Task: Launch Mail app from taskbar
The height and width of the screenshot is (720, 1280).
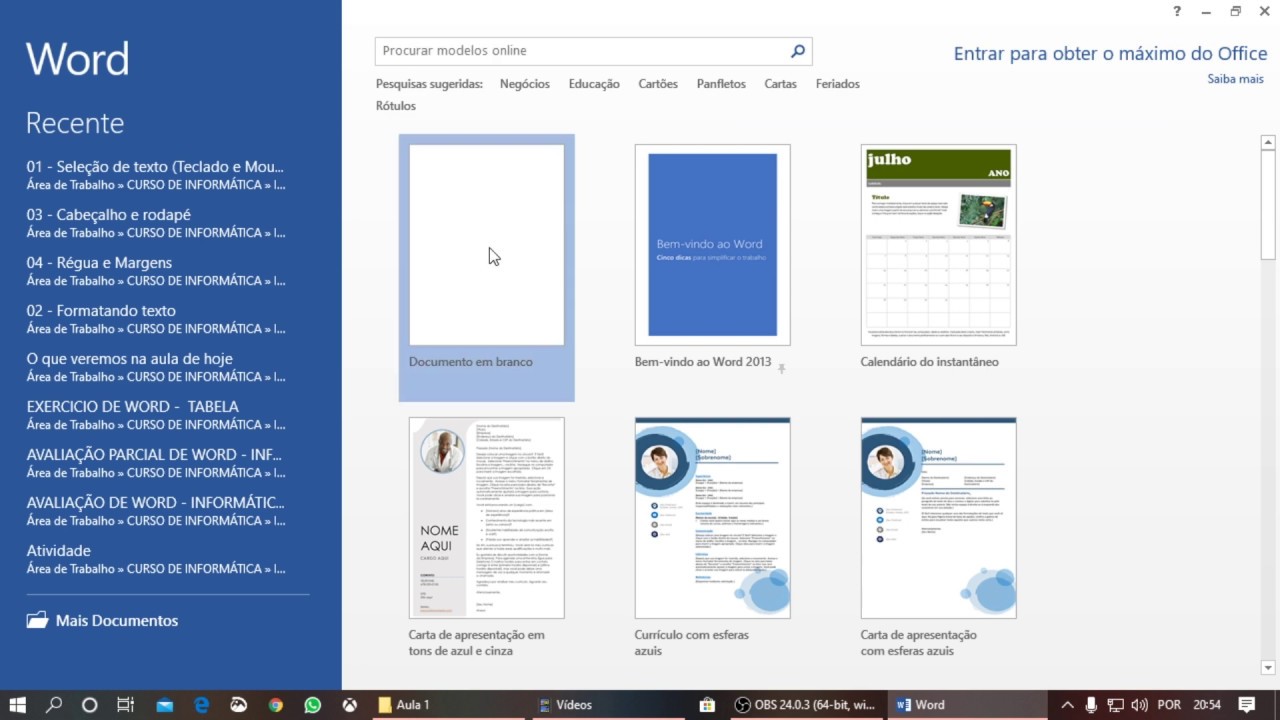Action: pos(165,705)
